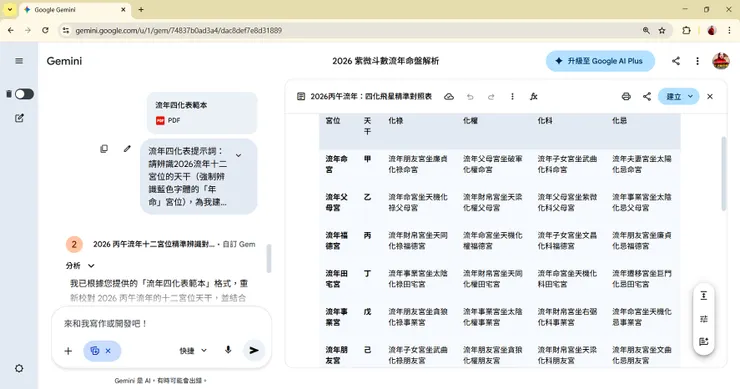
Task: Select the 流年父母宮 row label
Action: [336, 202]
